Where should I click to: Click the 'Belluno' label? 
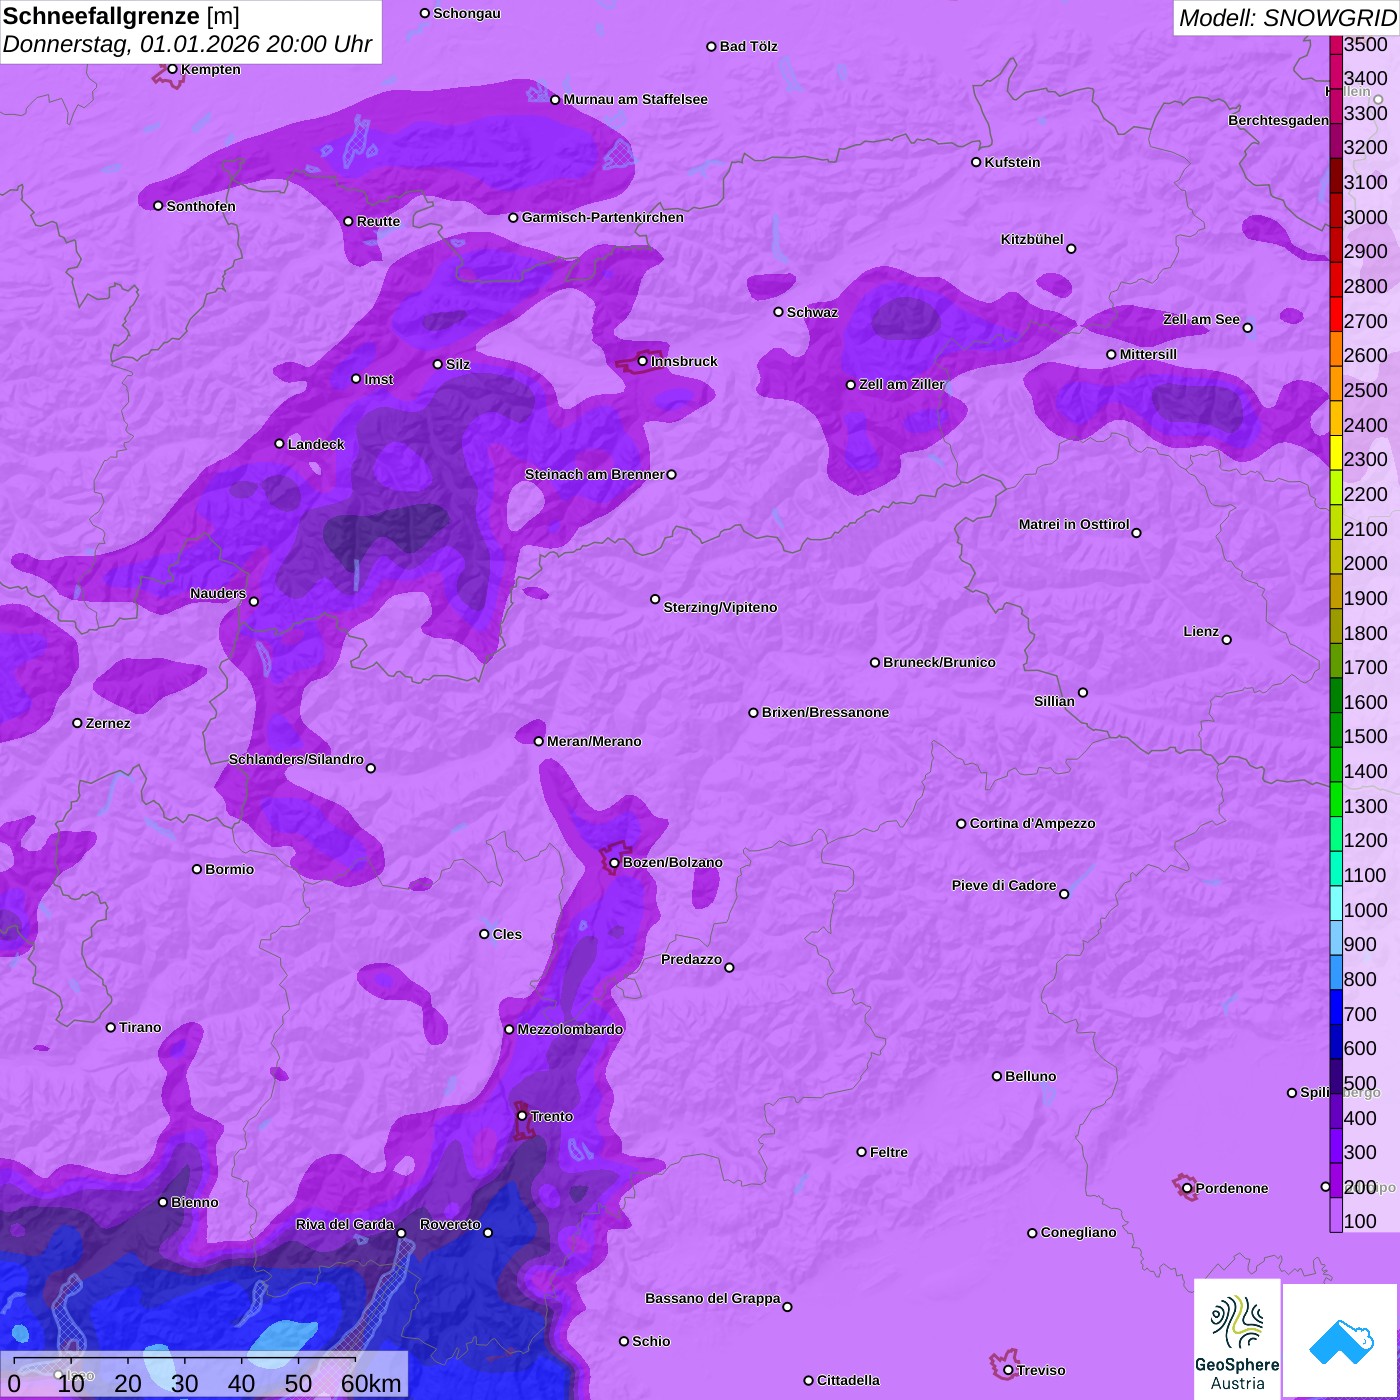point(1030,1076)
